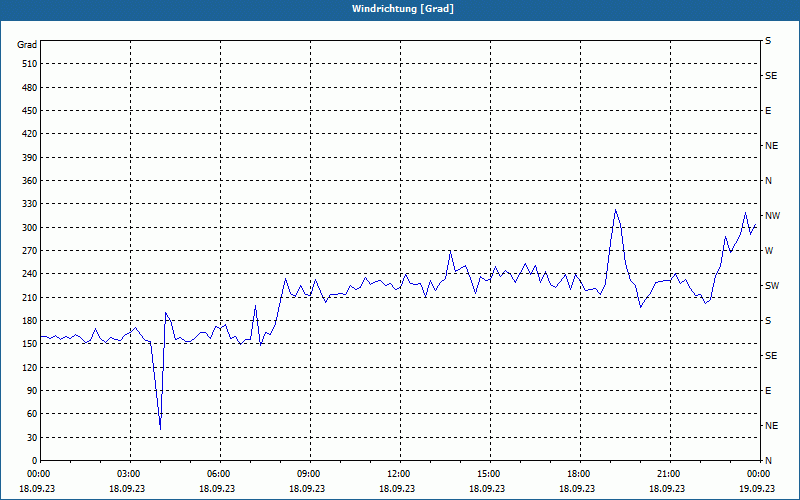This screenshot has height=500, width=800.
Task: Select the 0 y-axis value
Action: [34, 461]
